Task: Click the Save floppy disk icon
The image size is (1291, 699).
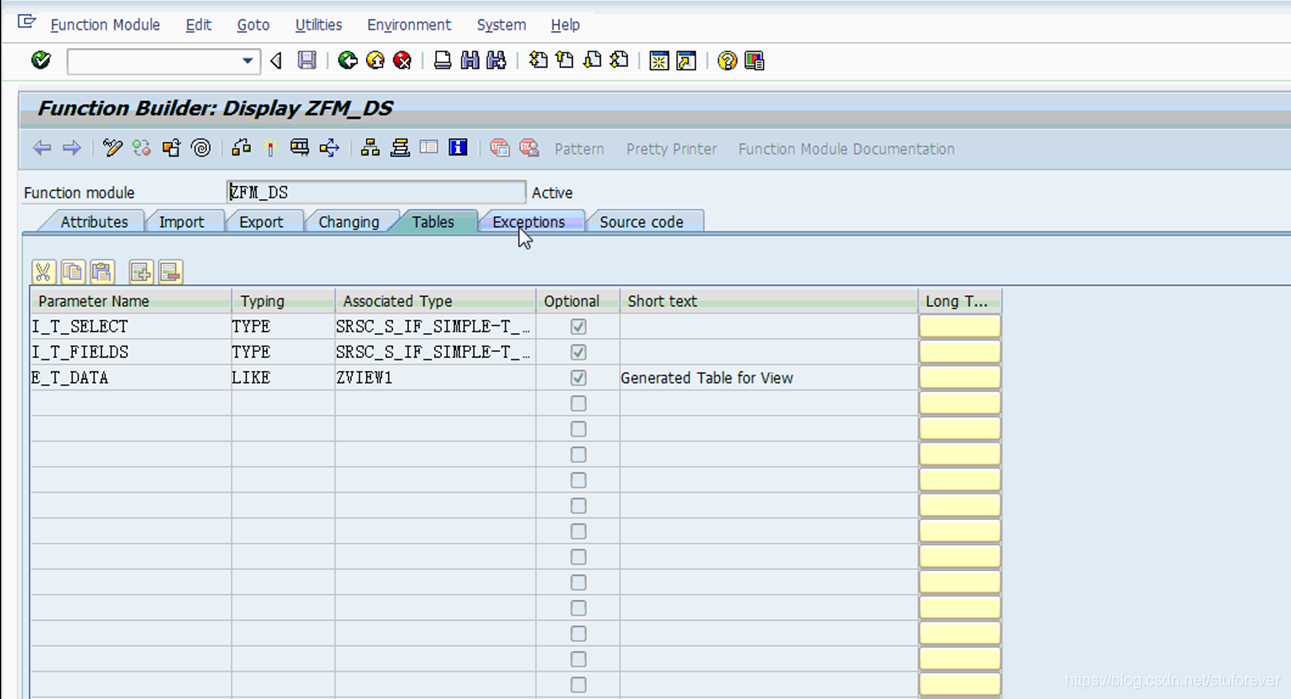Action: (307, 61)
